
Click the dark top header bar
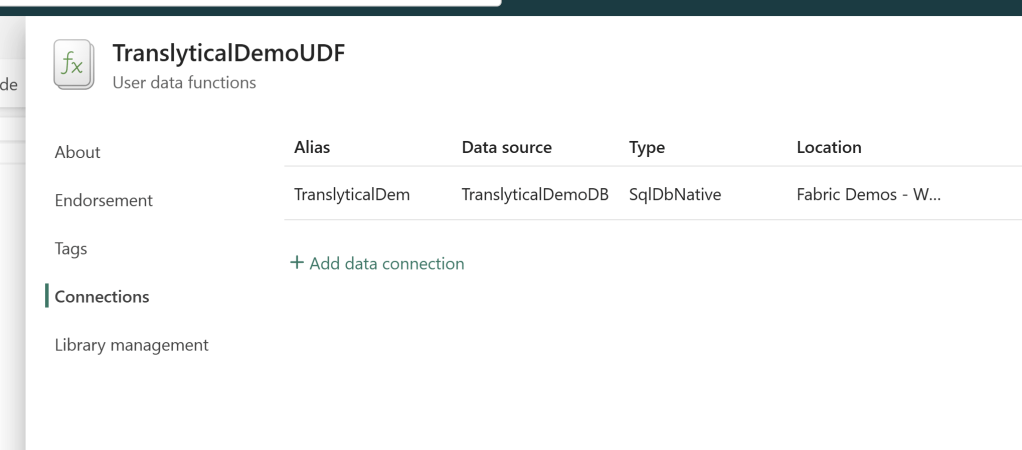click(x=760, y=6)
